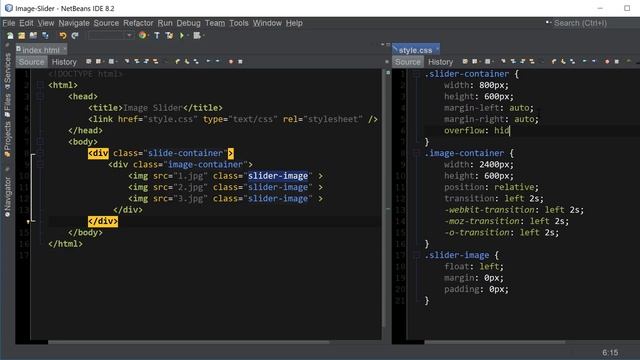Open the File menu
This screenshot has width=640, height=360.
point(9,23)
